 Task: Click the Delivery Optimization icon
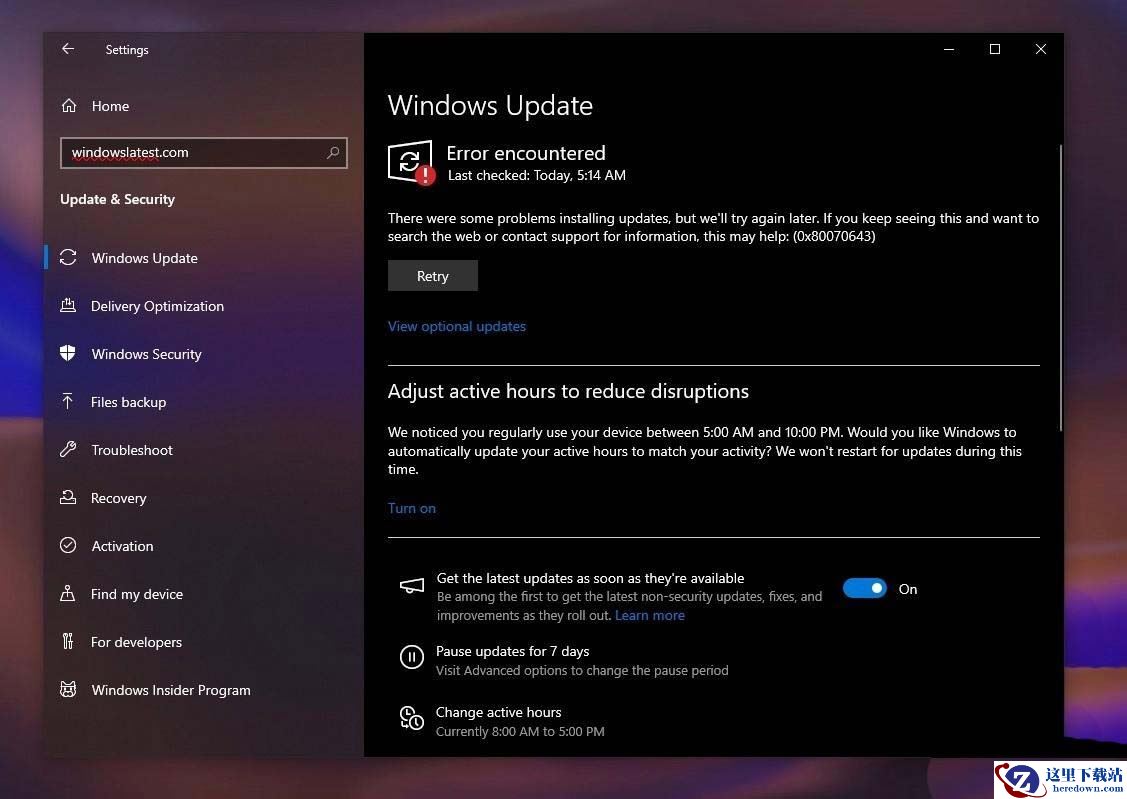(x=68, y=305)
